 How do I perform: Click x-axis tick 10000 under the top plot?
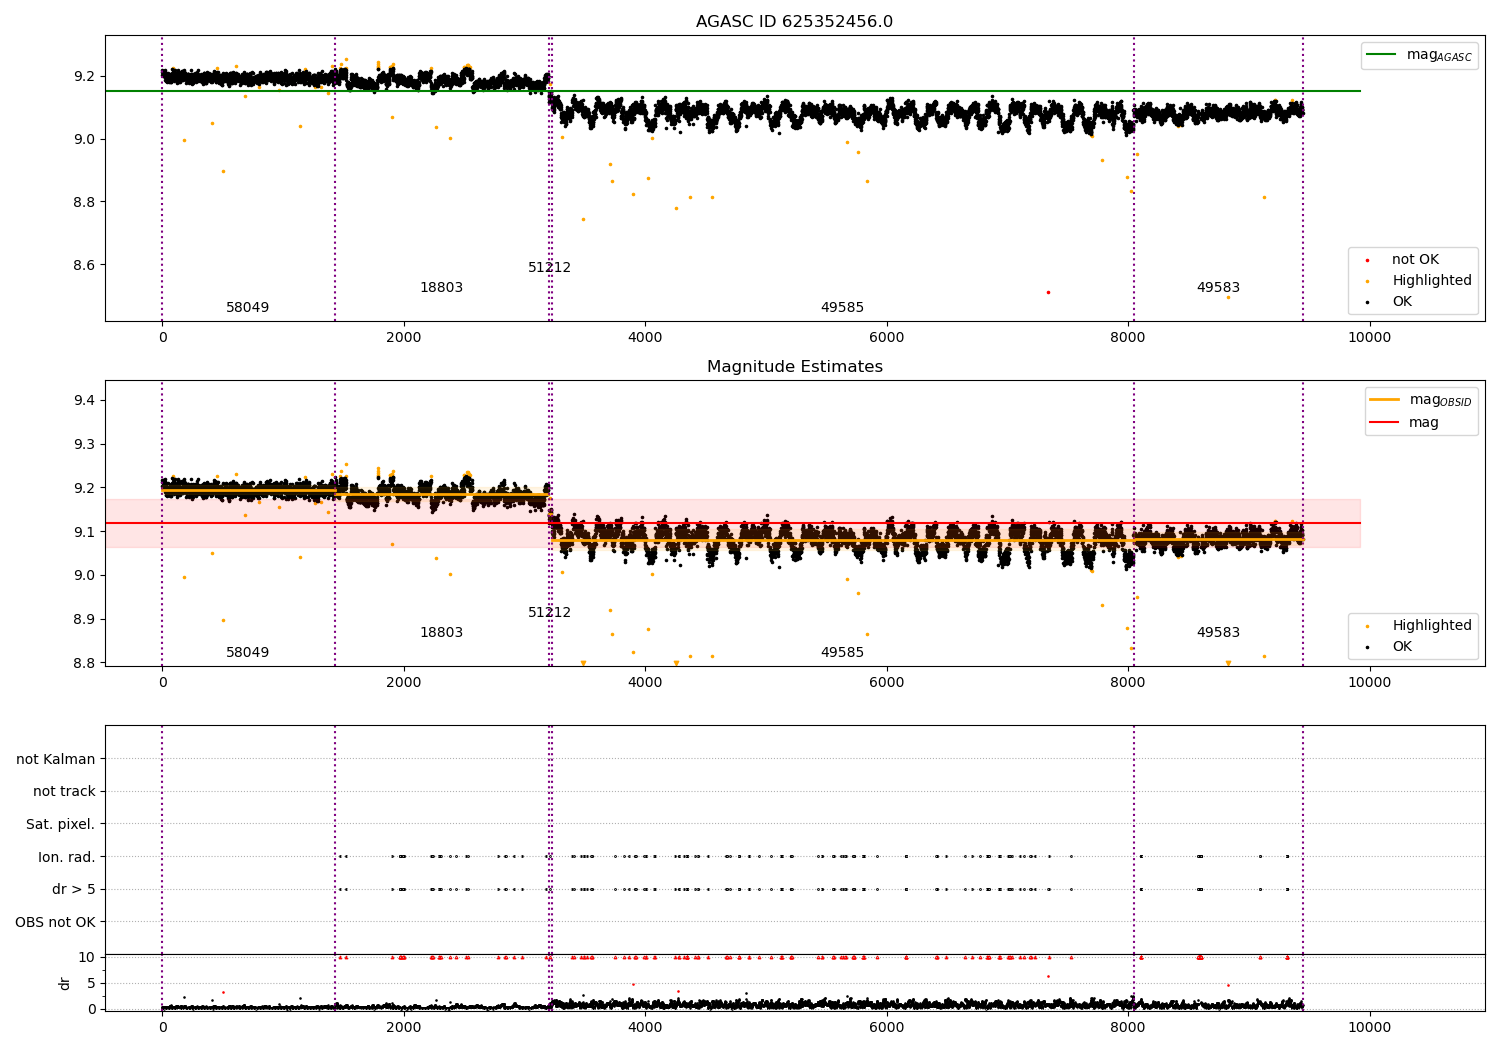(1369, 338)
